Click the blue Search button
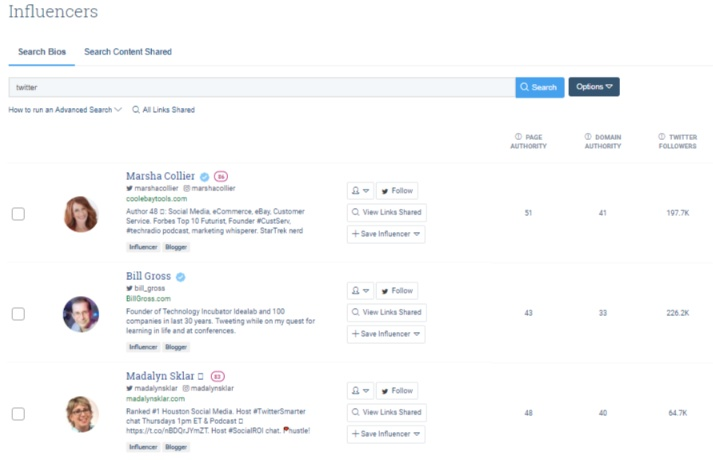Viewport: 713px width, 460px height. (540, 87)
